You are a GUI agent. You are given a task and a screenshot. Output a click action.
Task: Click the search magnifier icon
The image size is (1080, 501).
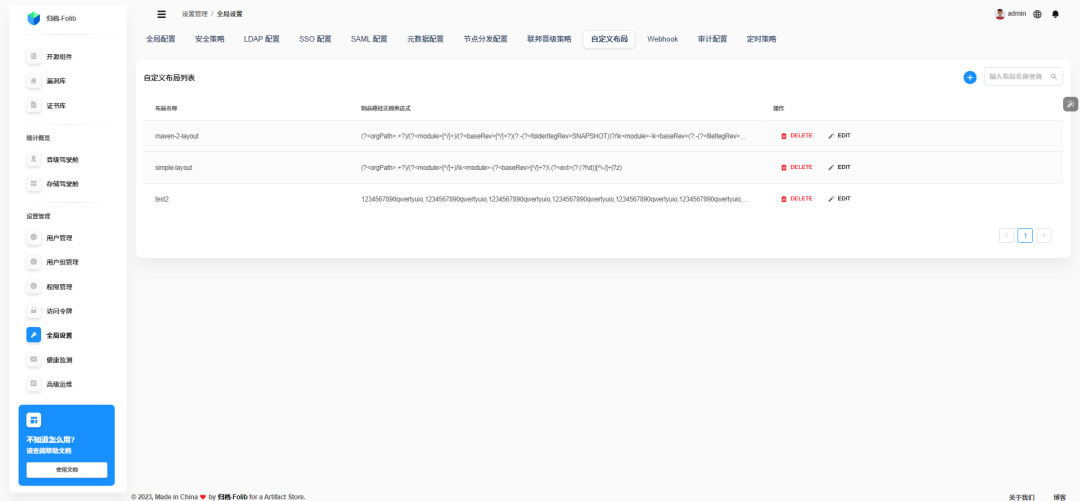click(x=1053, y=77)
